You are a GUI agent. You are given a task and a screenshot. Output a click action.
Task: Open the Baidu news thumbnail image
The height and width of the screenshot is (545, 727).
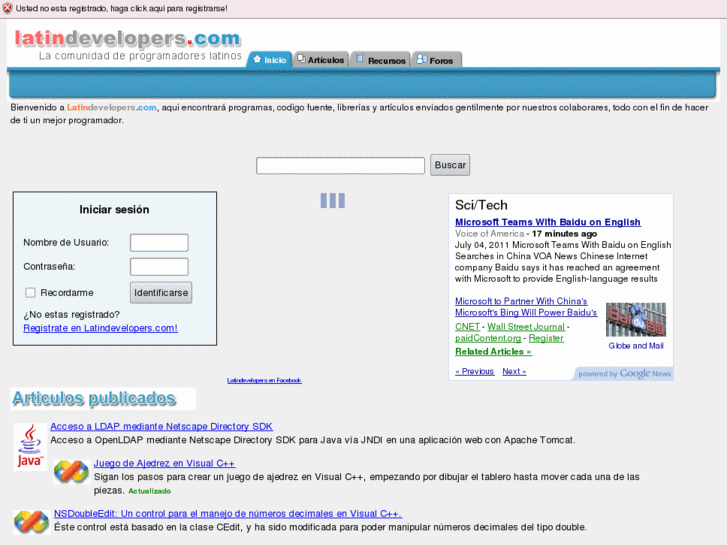coord(636,320)
